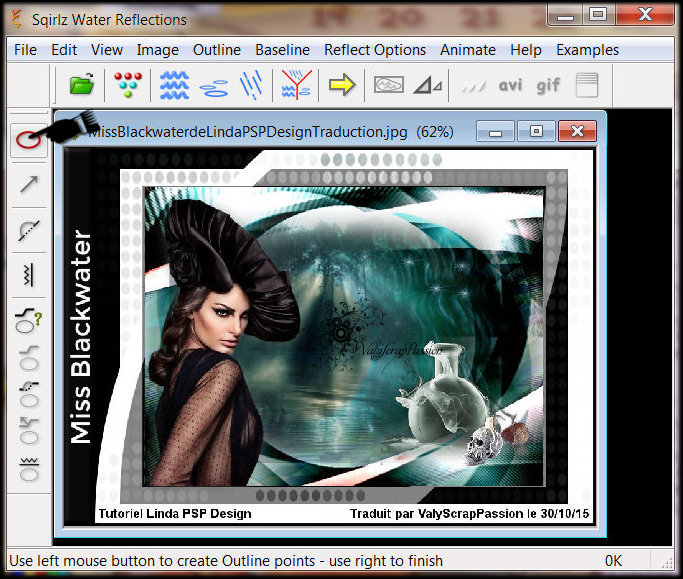Click the bottom grayed wave outline icon
The height and width of the screenshot is (579, 683).
click(29, 469)
